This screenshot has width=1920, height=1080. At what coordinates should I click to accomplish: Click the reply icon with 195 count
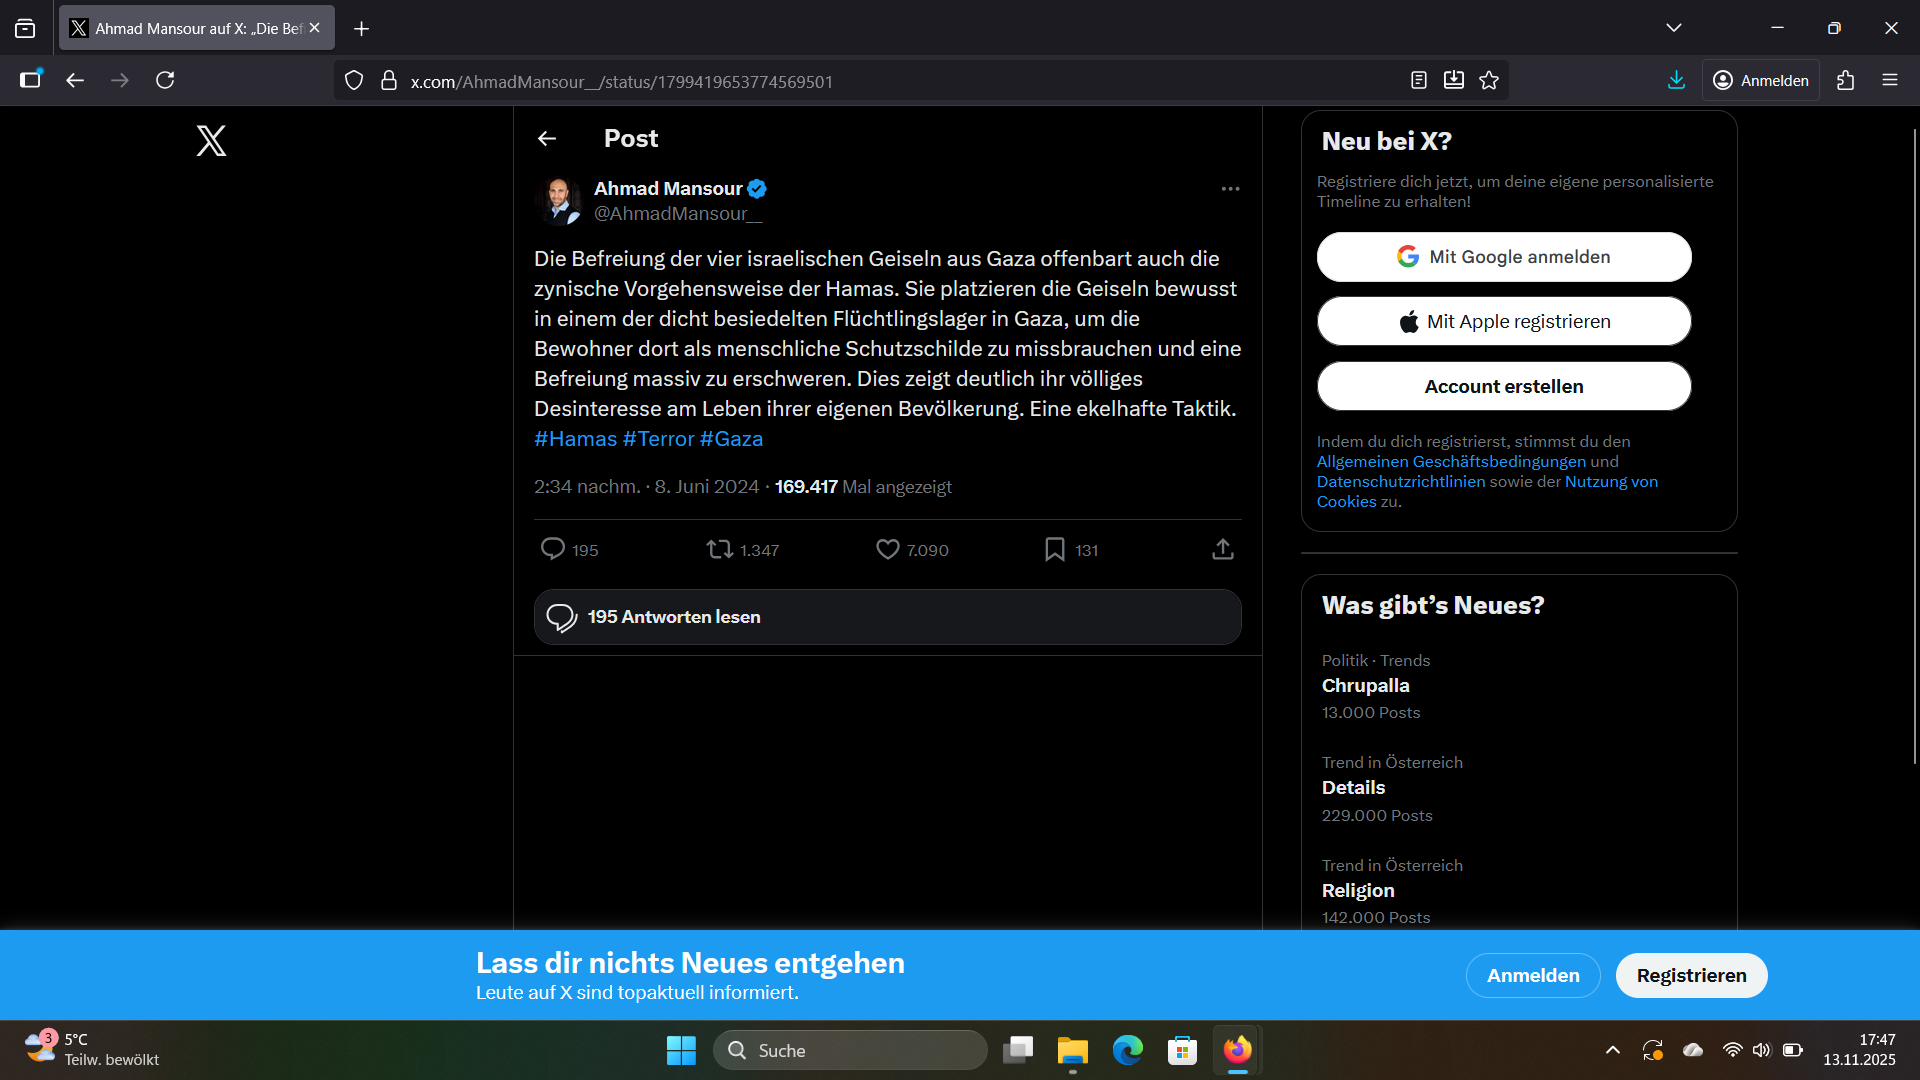(x=553, y=549)
